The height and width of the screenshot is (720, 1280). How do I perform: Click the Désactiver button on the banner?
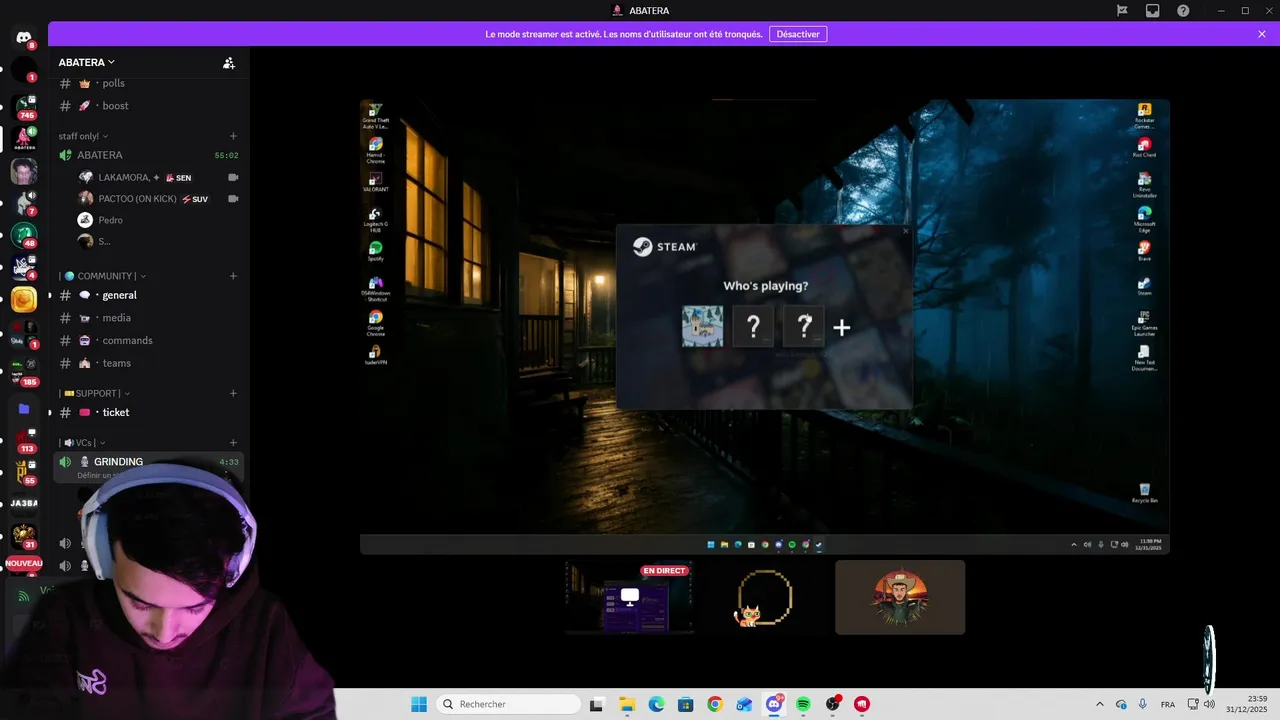coord(798,34)
